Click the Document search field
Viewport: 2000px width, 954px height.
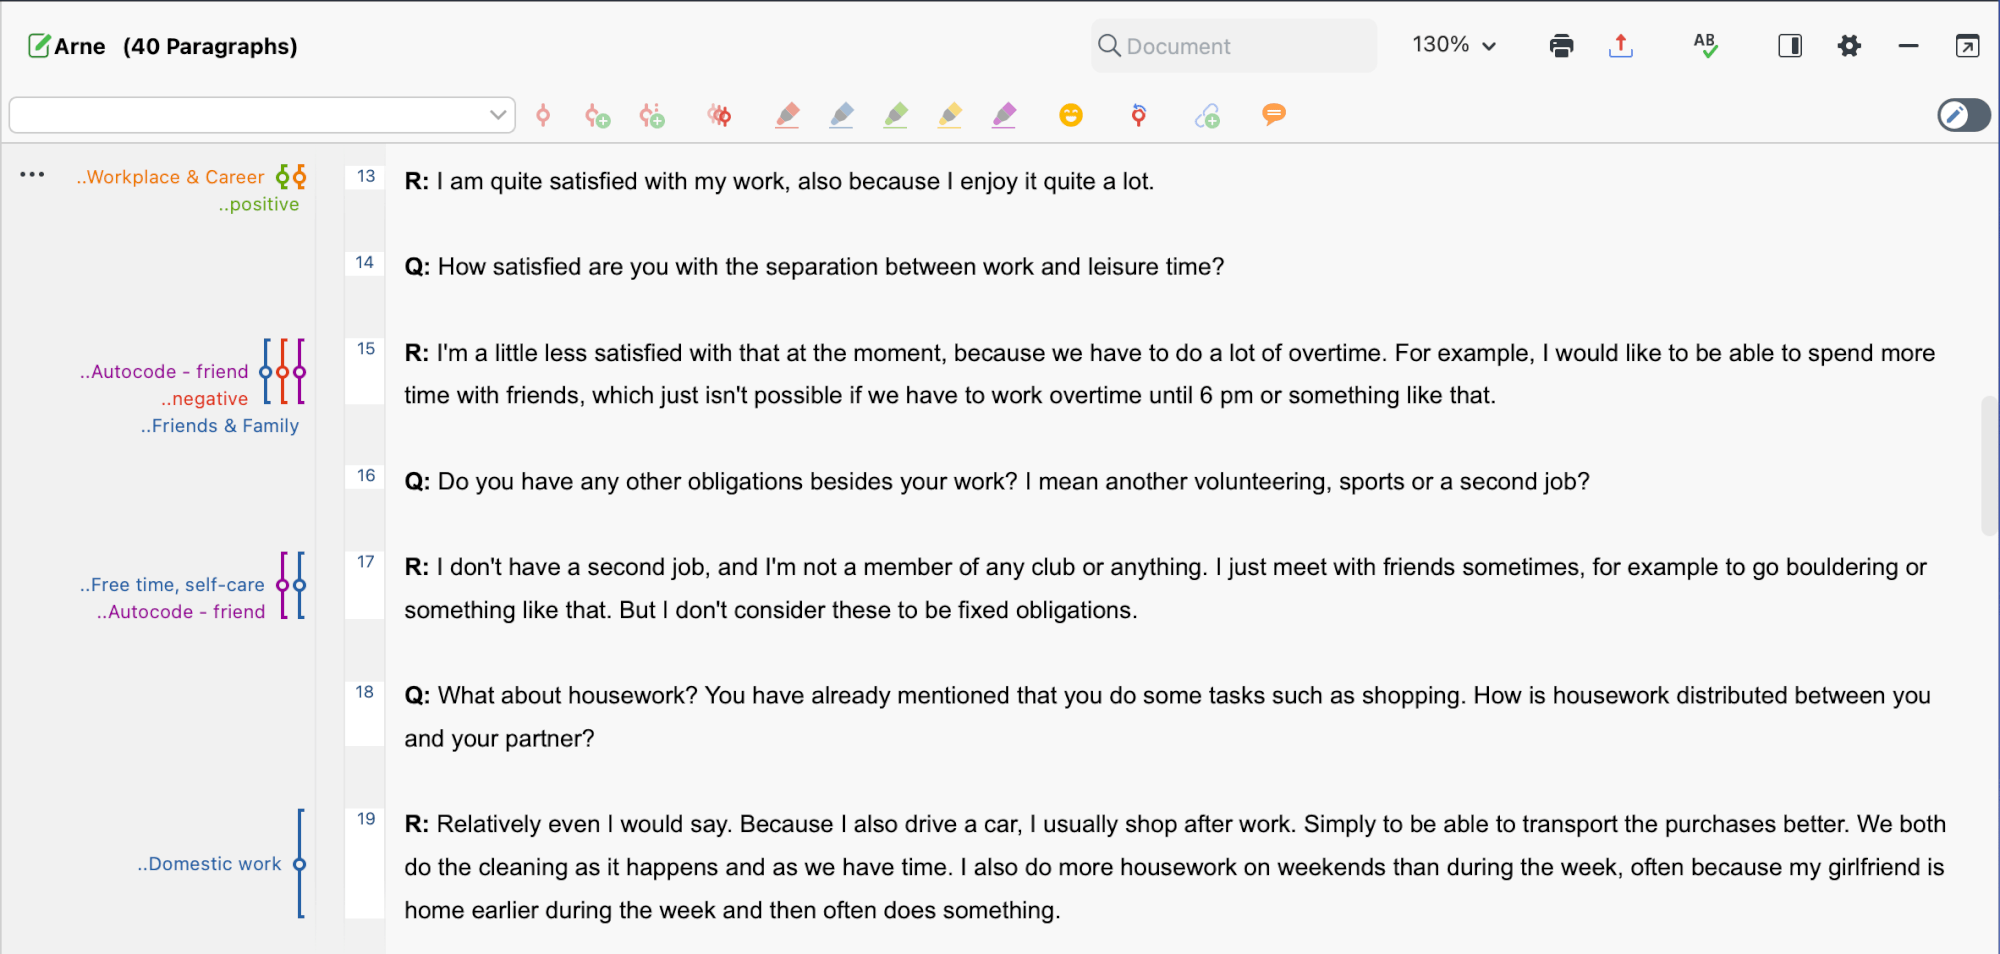pos(1234,46)
